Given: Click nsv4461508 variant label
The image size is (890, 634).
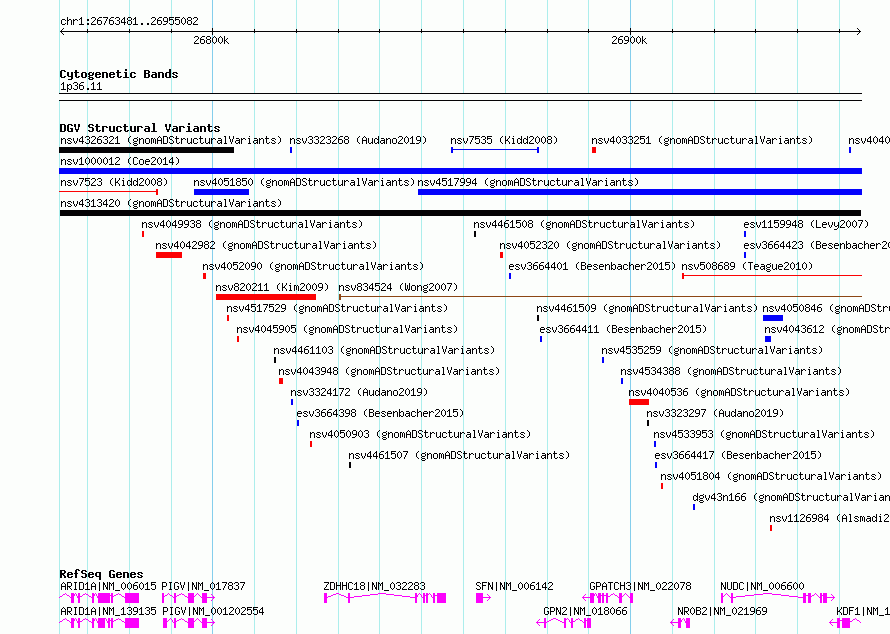Looking at the screenshot, I should tap(584, 224).
